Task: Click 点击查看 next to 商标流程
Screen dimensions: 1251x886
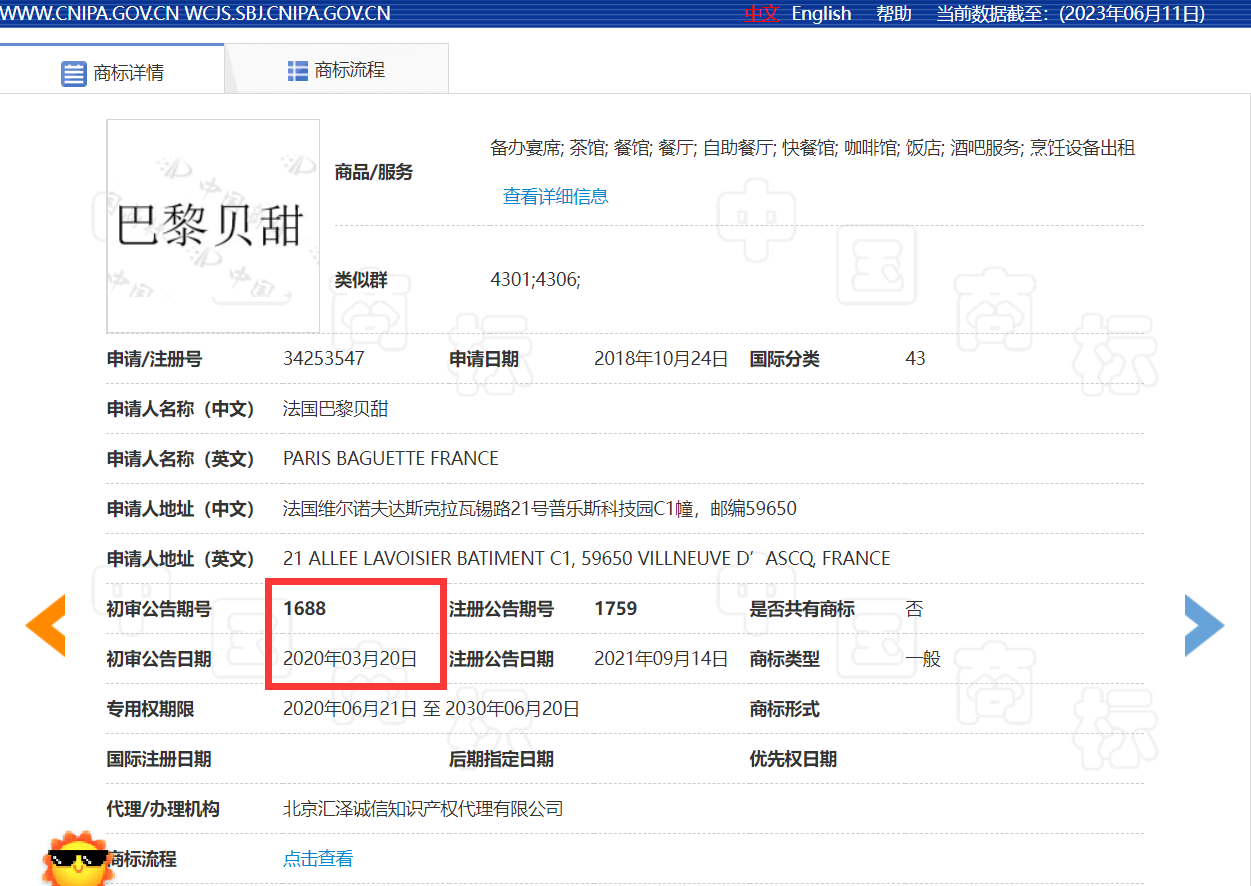Action: pyautogui.click(x=317, y=859)
